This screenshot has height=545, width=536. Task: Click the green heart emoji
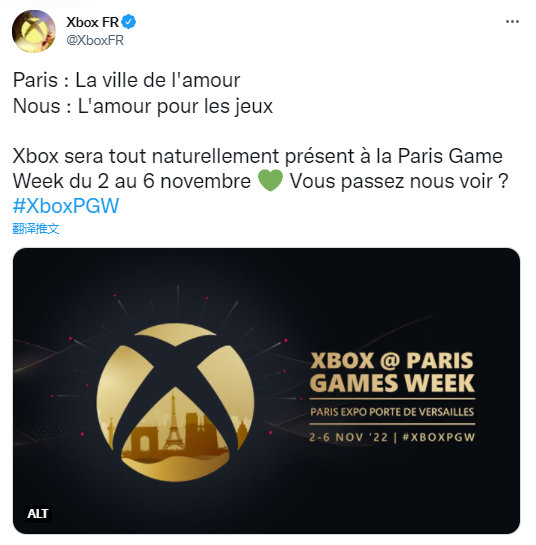pyautogui.click(x=270, y=181)
